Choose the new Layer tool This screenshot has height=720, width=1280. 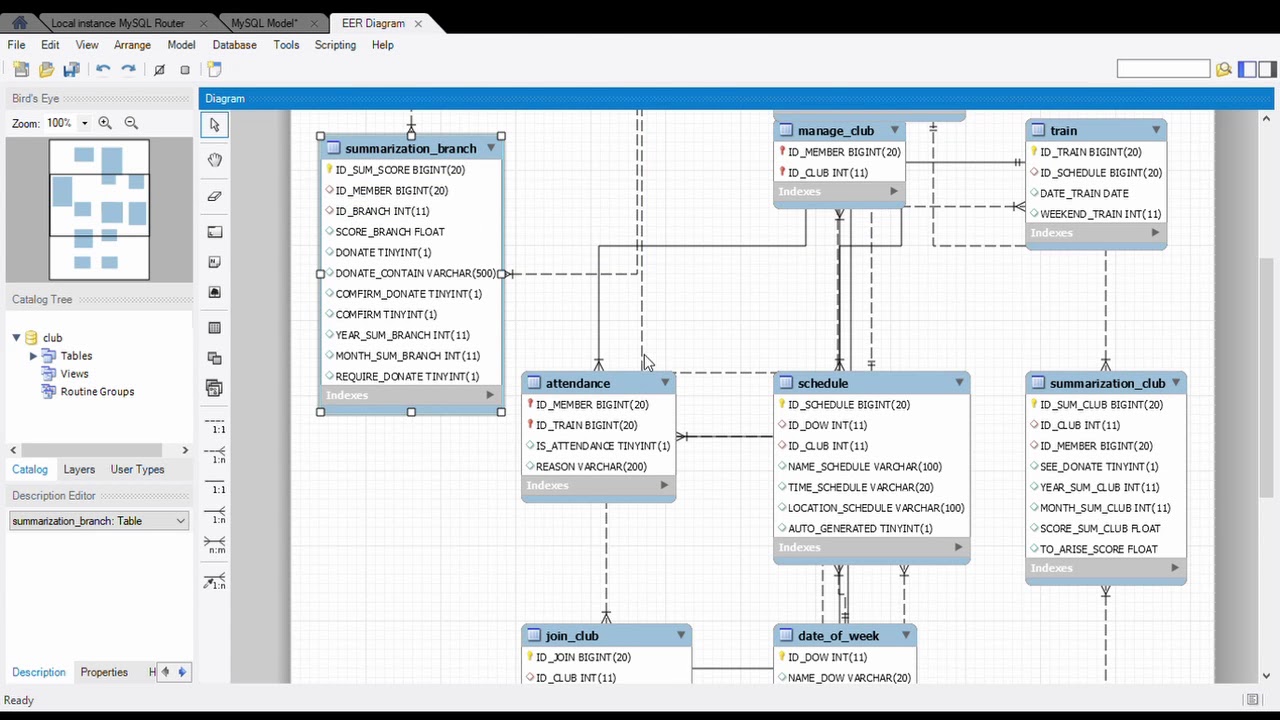point(214,232)
